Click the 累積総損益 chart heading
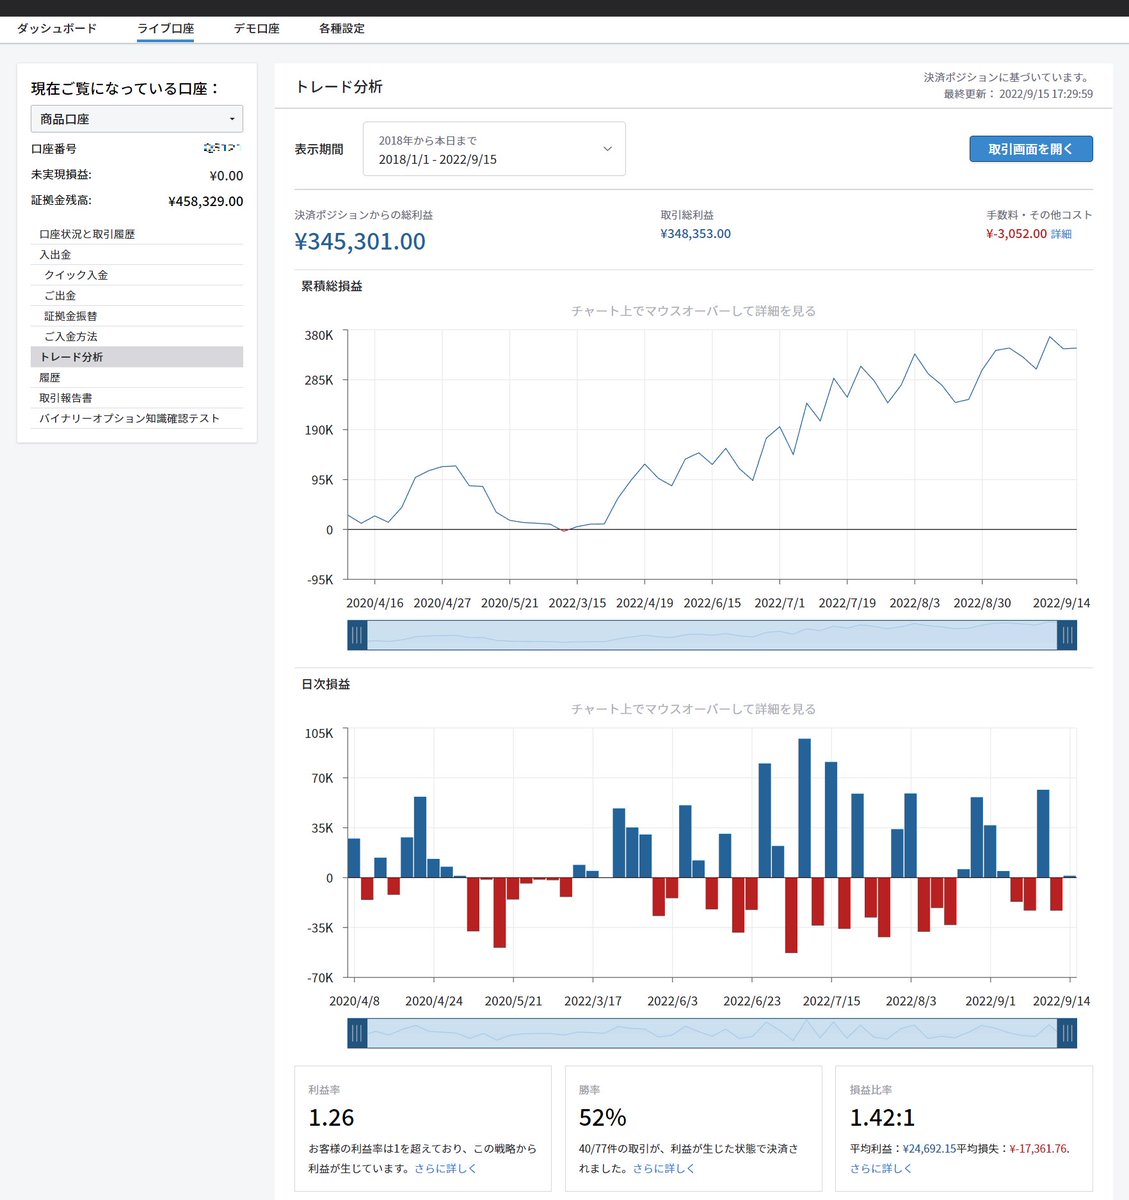This screenshot has width=1129, height=1200. tap(332, 286)
